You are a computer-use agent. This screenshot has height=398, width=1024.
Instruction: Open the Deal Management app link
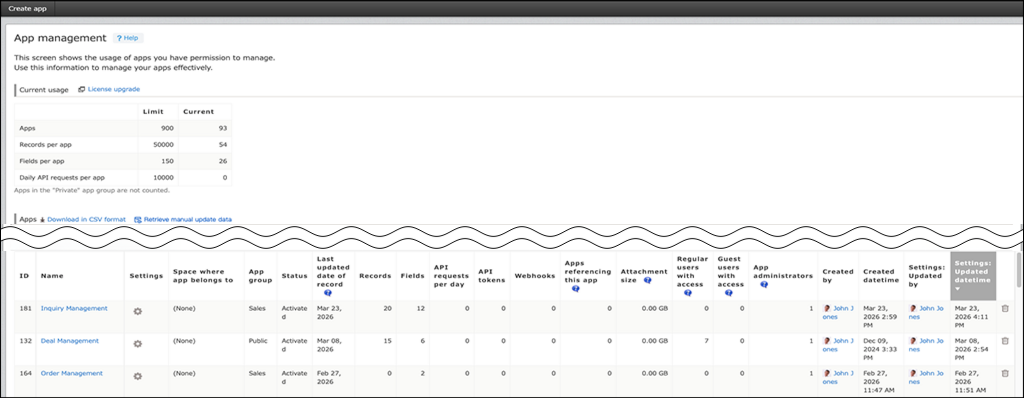pyautogui.click(x=70, y=340)
